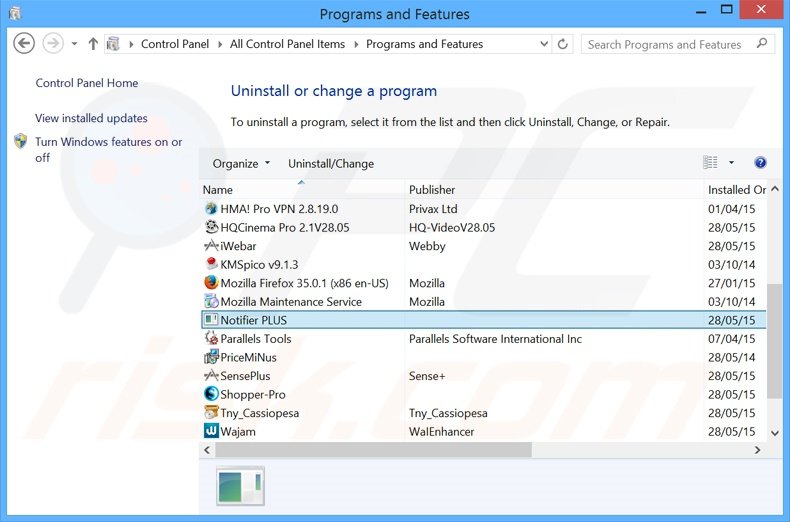This screenshot has height=522, width=790.
Task: Click the Uninstall/Change button
Action: [331, 164]
